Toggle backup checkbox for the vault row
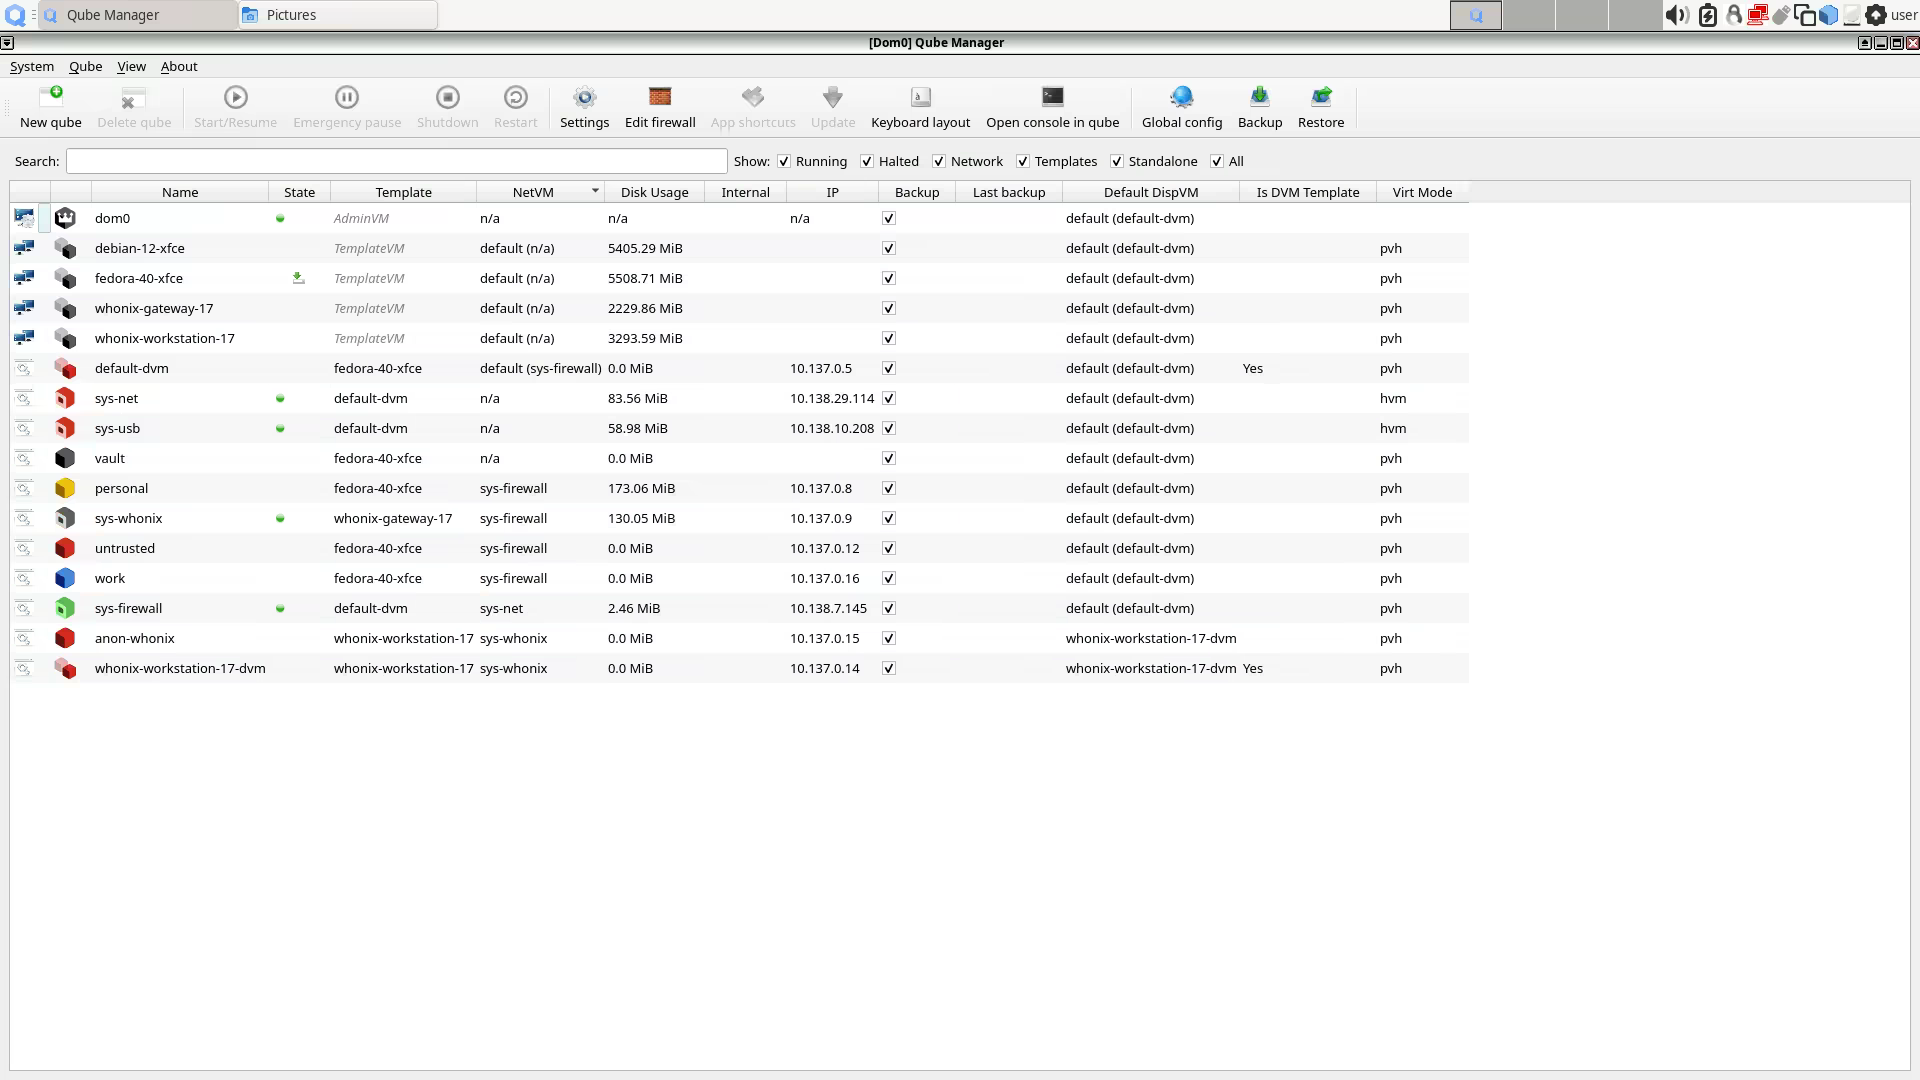Image resolution: width=1920 pixels, height=1080 pixels. (889, 458)
